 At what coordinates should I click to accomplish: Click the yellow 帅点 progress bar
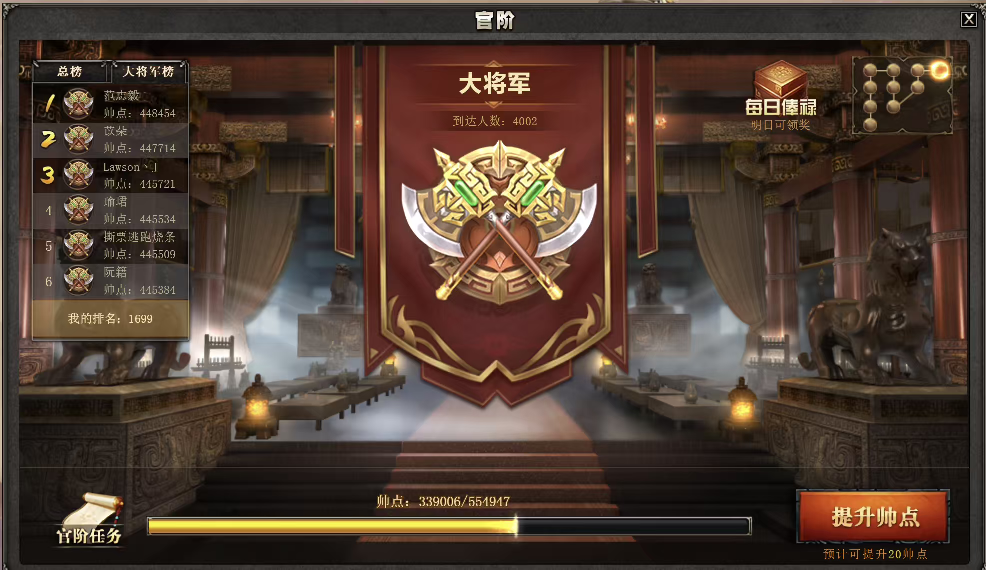(x=449, y=526)
